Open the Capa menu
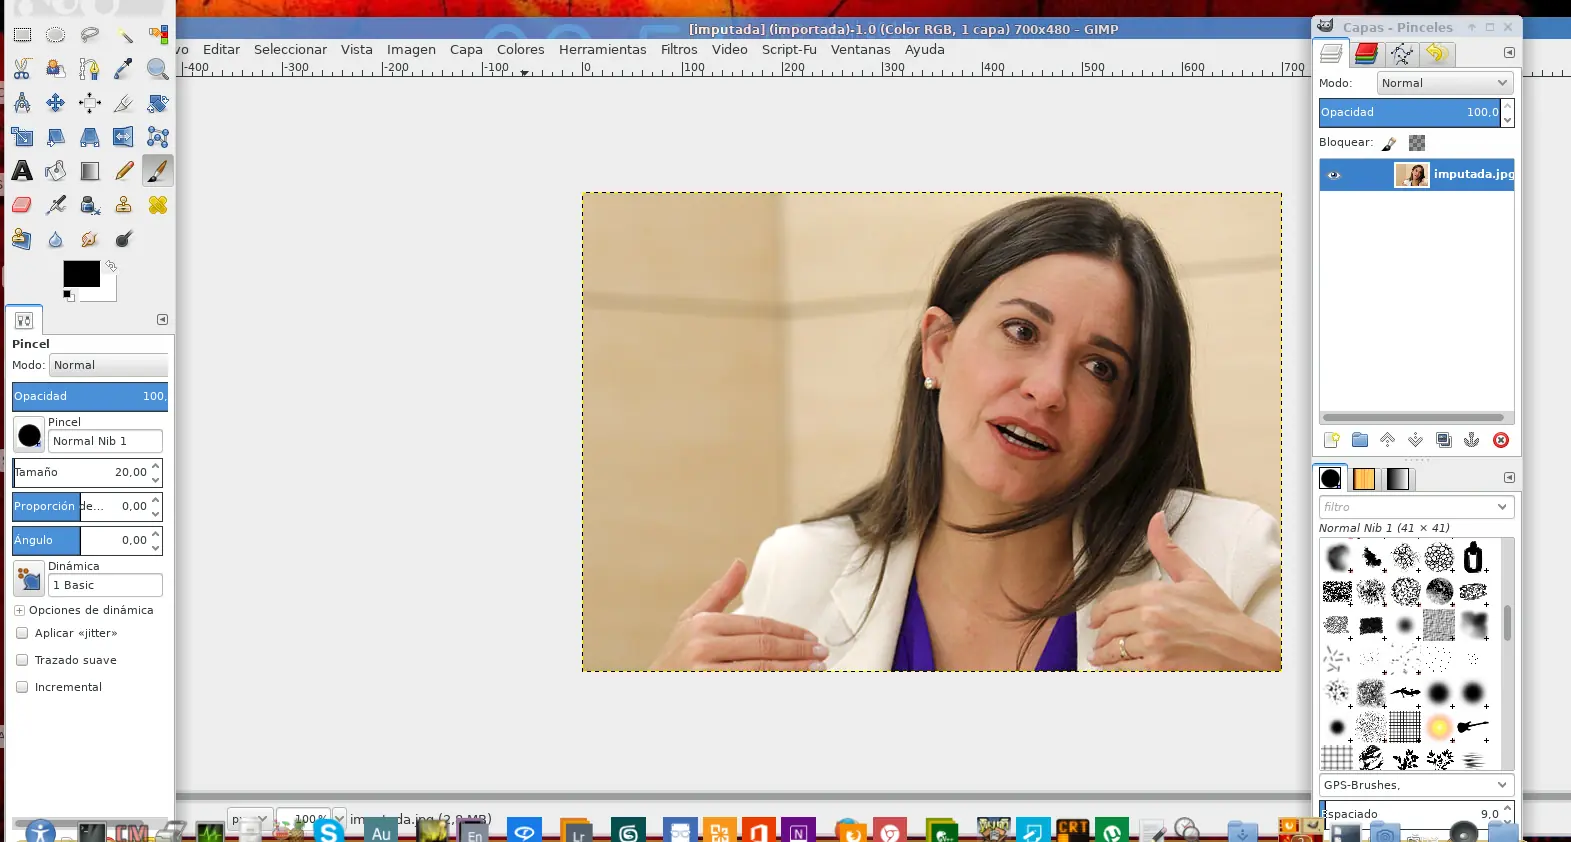Viewport: 1571px width, 842px height. [466, 49]
